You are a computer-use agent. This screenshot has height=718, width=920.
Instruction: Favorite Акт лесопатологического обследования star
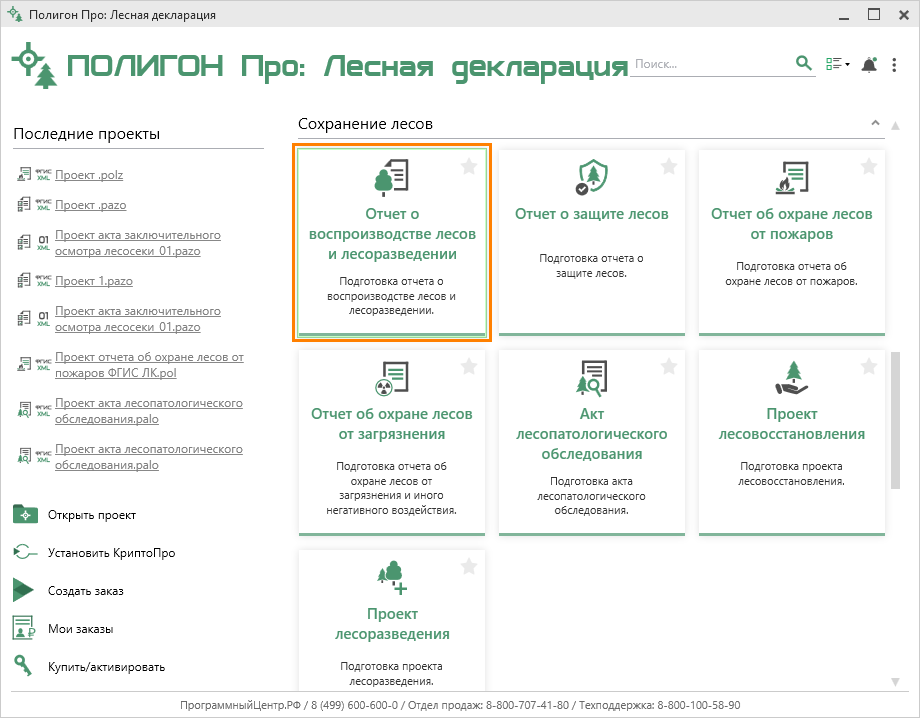pos(669,367)
